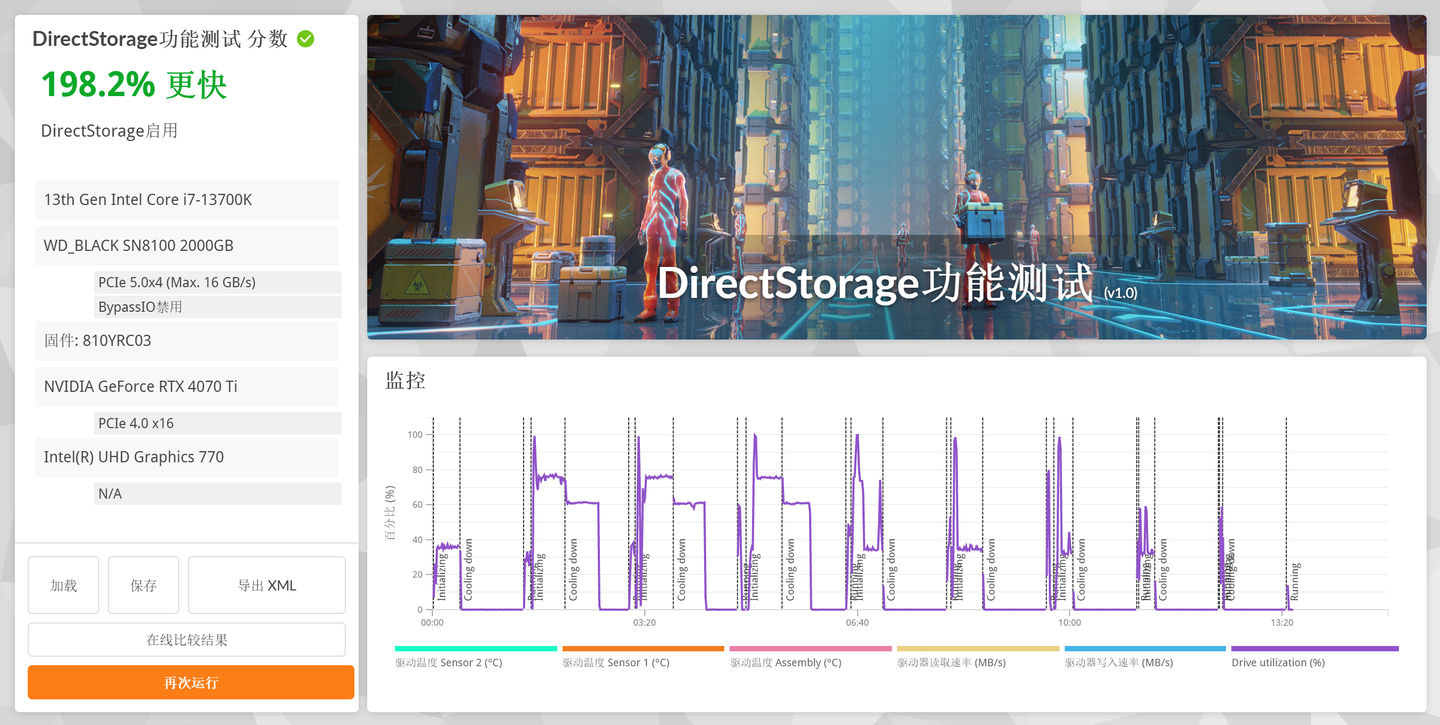Image resolution: width=1440 pixels, height=725 pixels.
Task: Click the 198.2% 更快 score text
Action: coord(134,85)
